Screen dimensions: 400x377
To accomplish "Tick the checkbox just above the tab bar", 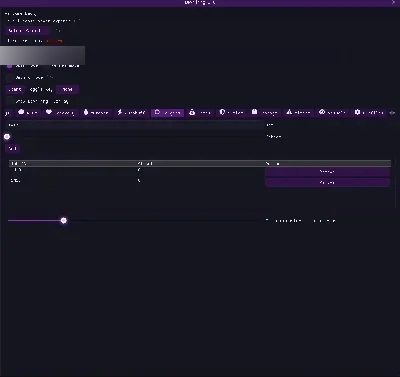I will click(9, 101).
